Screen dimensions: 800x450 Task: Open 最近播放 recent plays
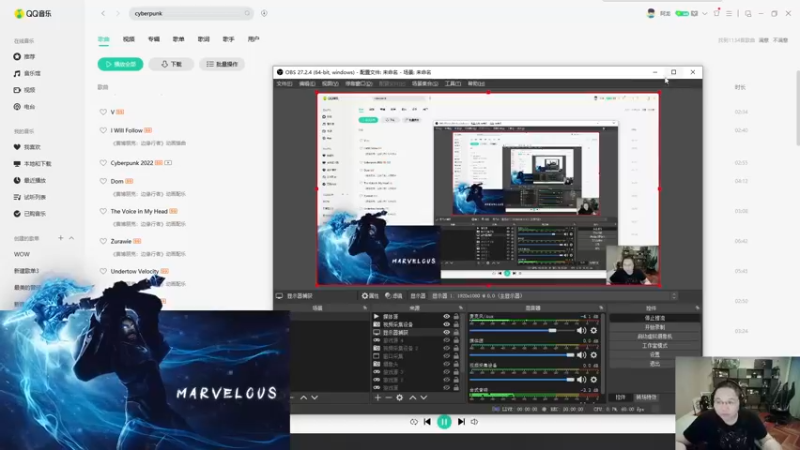click(x=29, y=180)
